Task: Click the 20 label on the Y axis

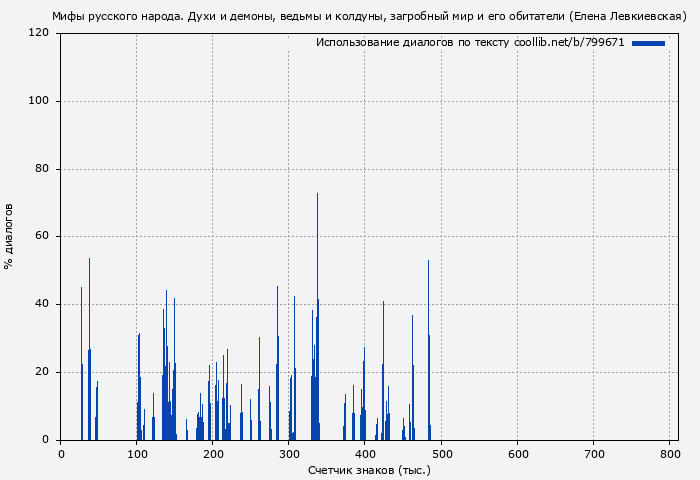Action: 43,372
